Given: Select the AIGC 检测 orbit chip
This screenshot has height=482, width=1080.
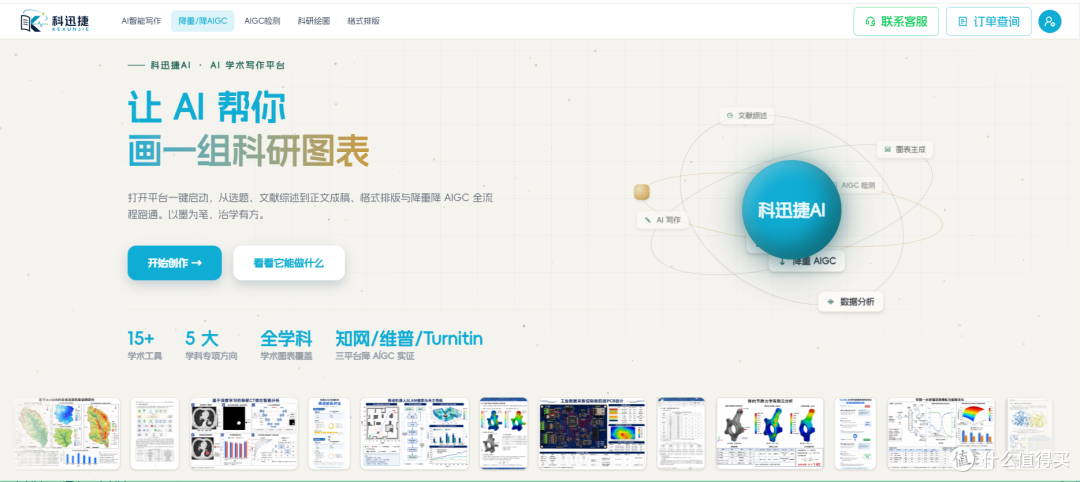Looking at the screenshot, I should click(x=859, y=186).
